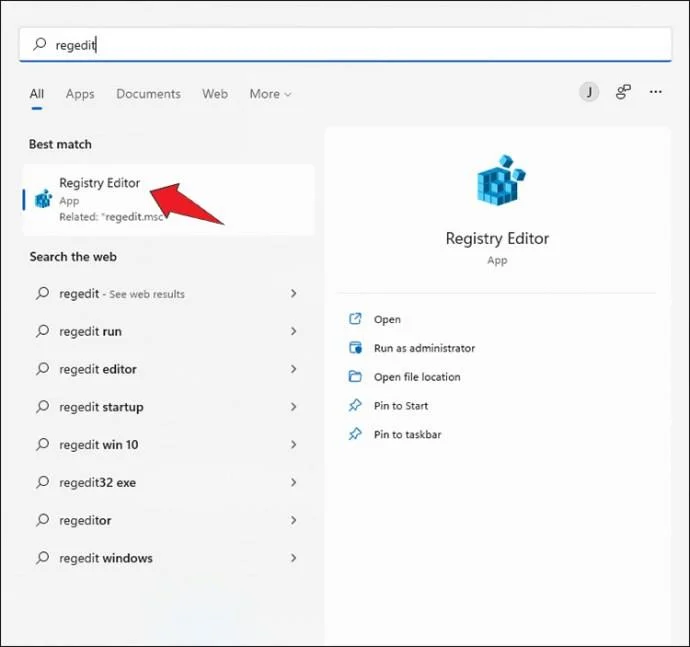Viewport: 690px width, 647px height.
Task: Choose Pin to taskbar
Action: pyautogui.click(x=407, y=434)
